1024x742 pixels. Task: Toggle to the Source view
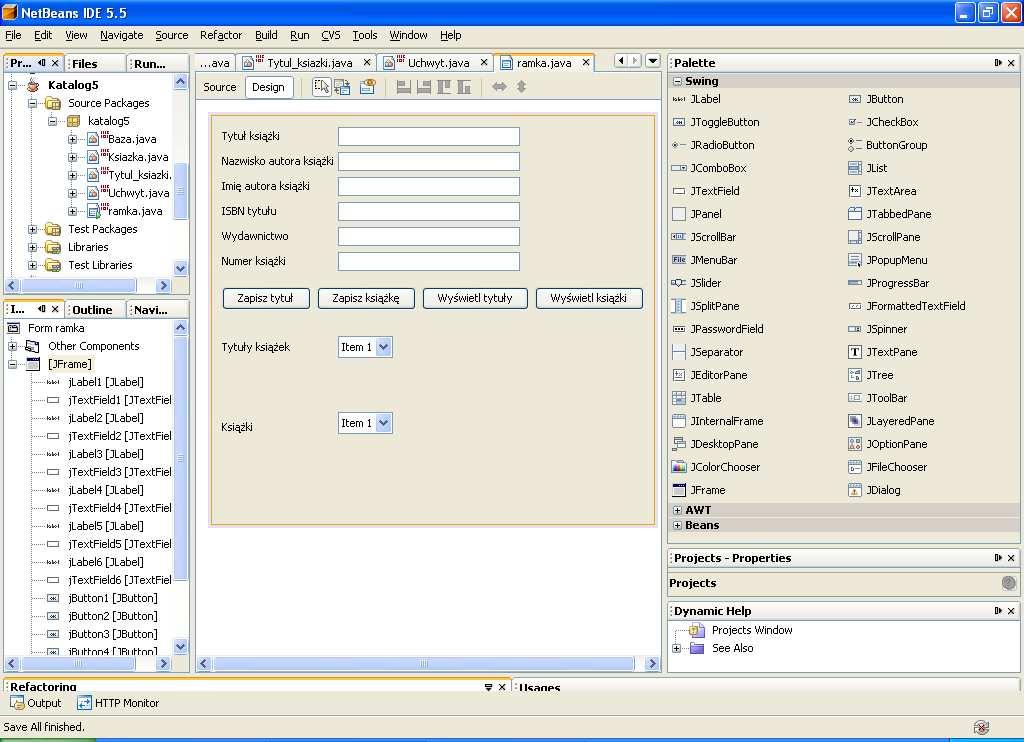219,87
